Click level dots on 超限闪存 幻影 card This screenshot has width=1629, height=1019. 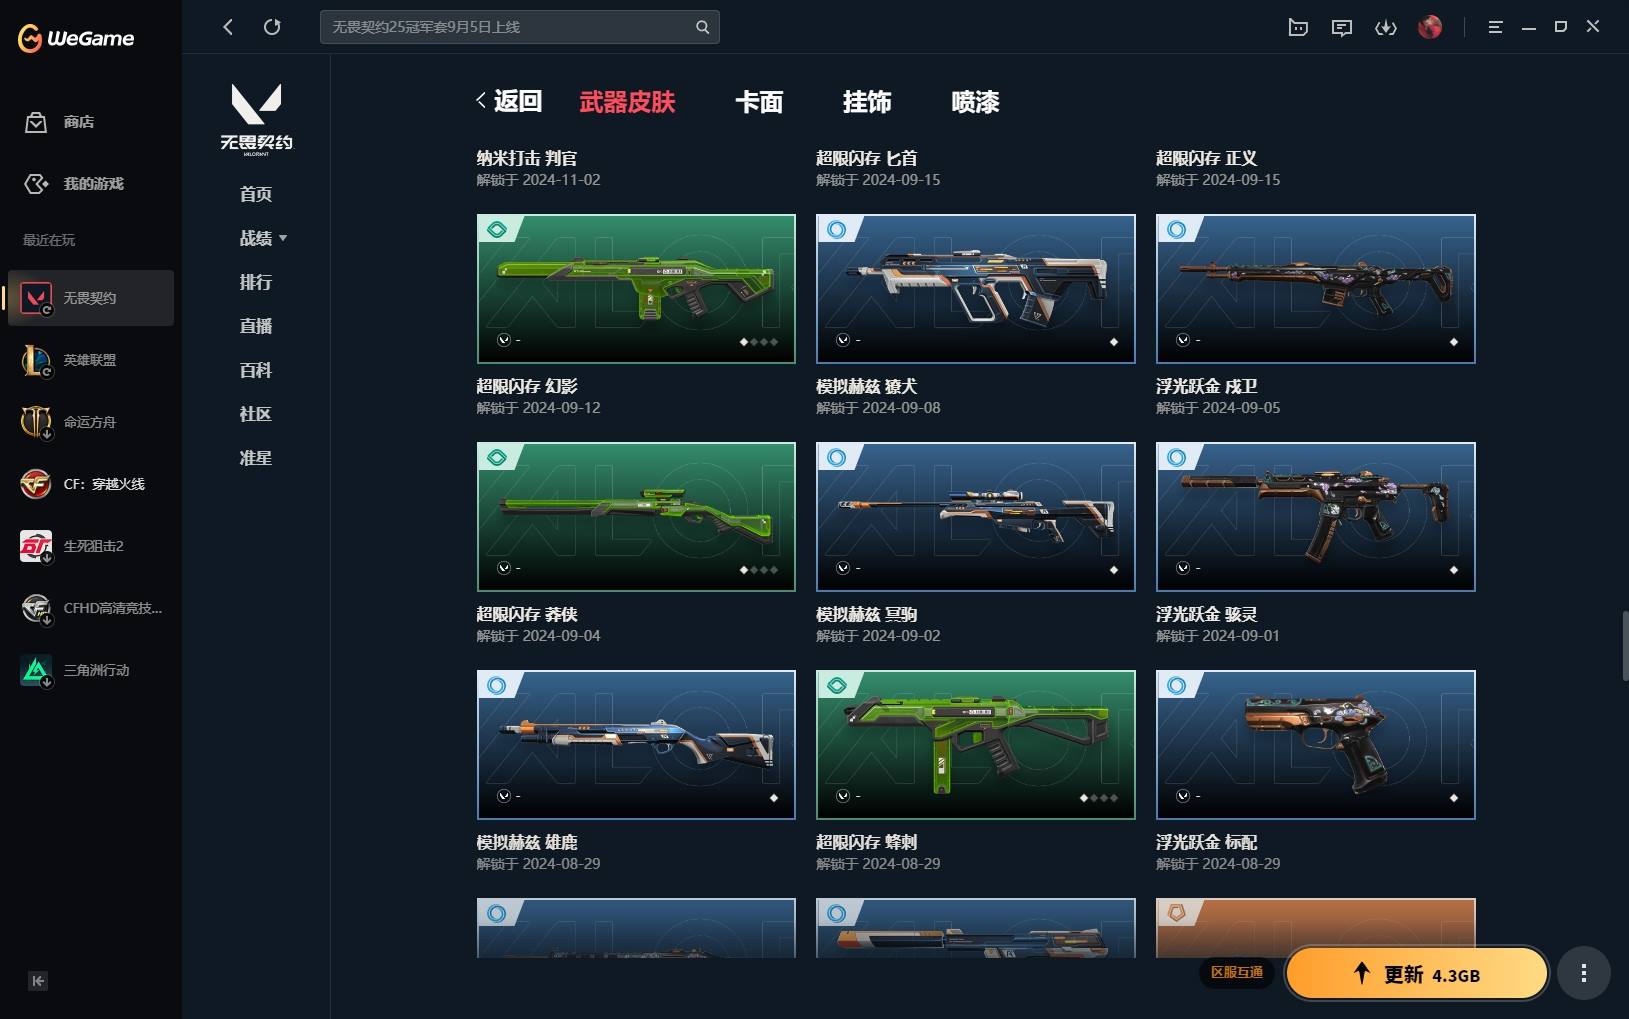759,342
